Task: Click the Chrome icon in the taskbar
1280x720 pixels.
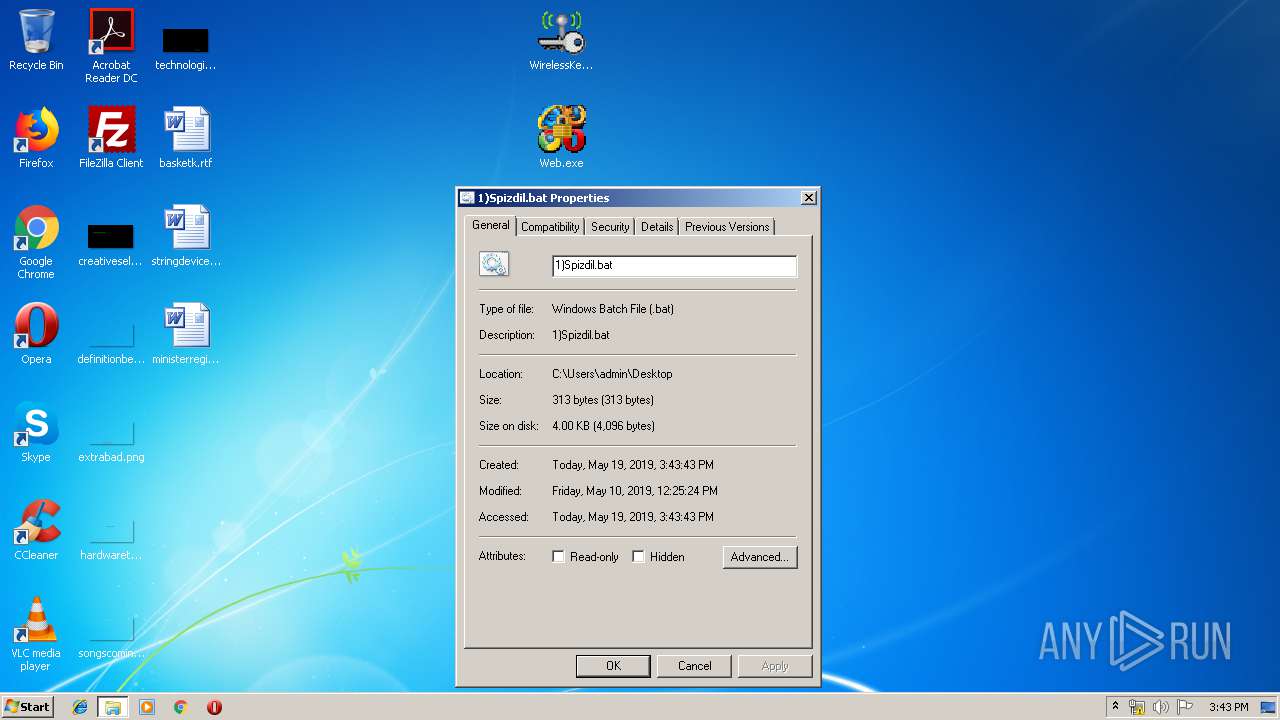Action: [181, 707]
